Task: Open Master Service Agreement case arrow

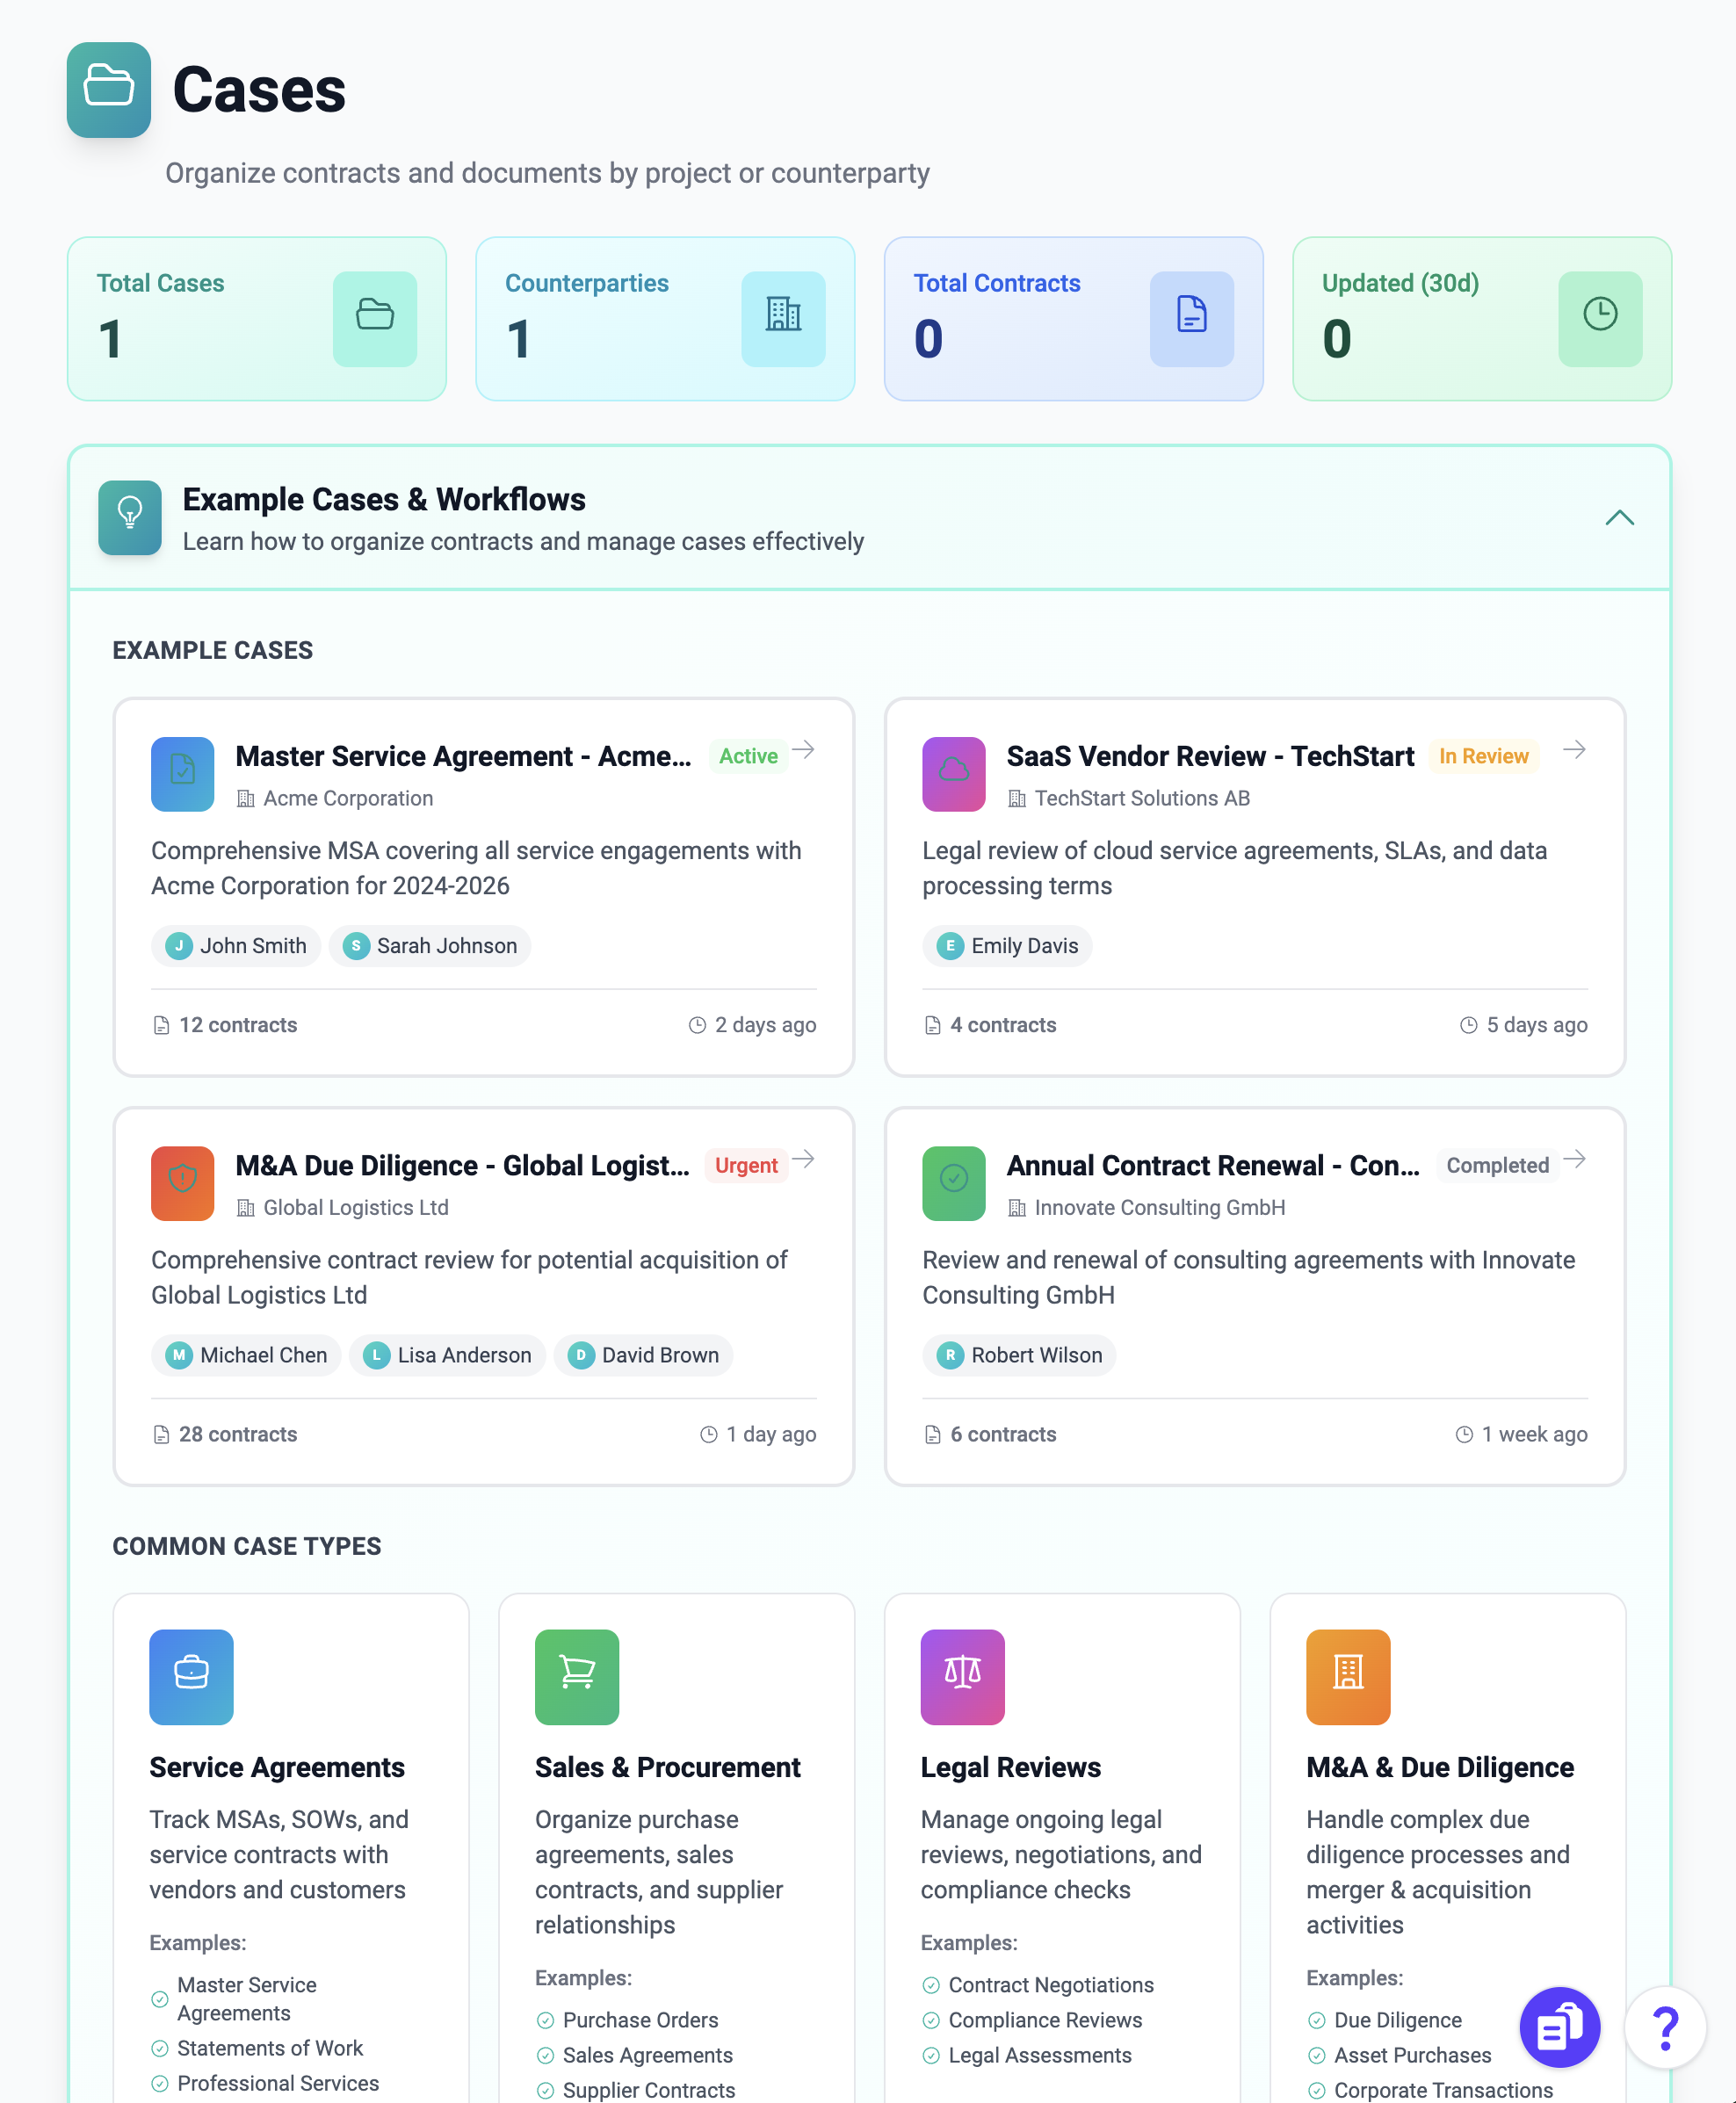Action: [803, 749]
